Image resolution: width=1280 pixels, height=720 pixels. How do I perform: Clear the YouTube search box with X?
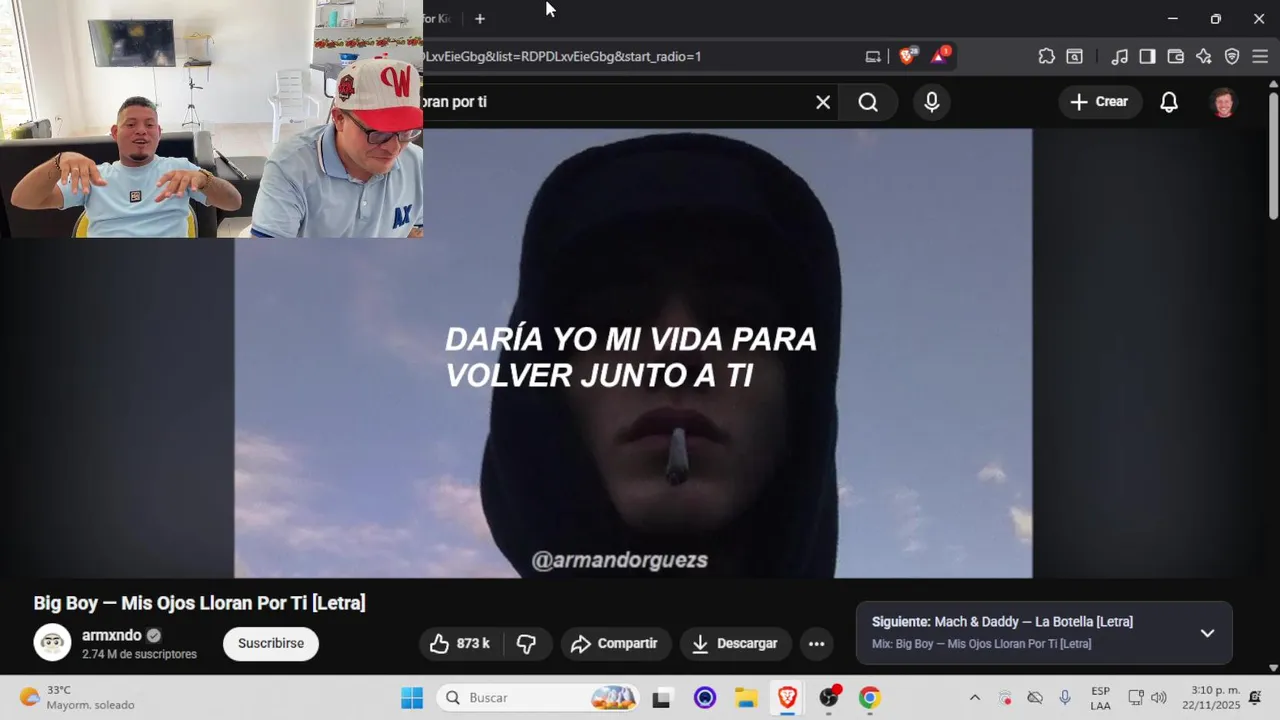[x=823, y=102]
